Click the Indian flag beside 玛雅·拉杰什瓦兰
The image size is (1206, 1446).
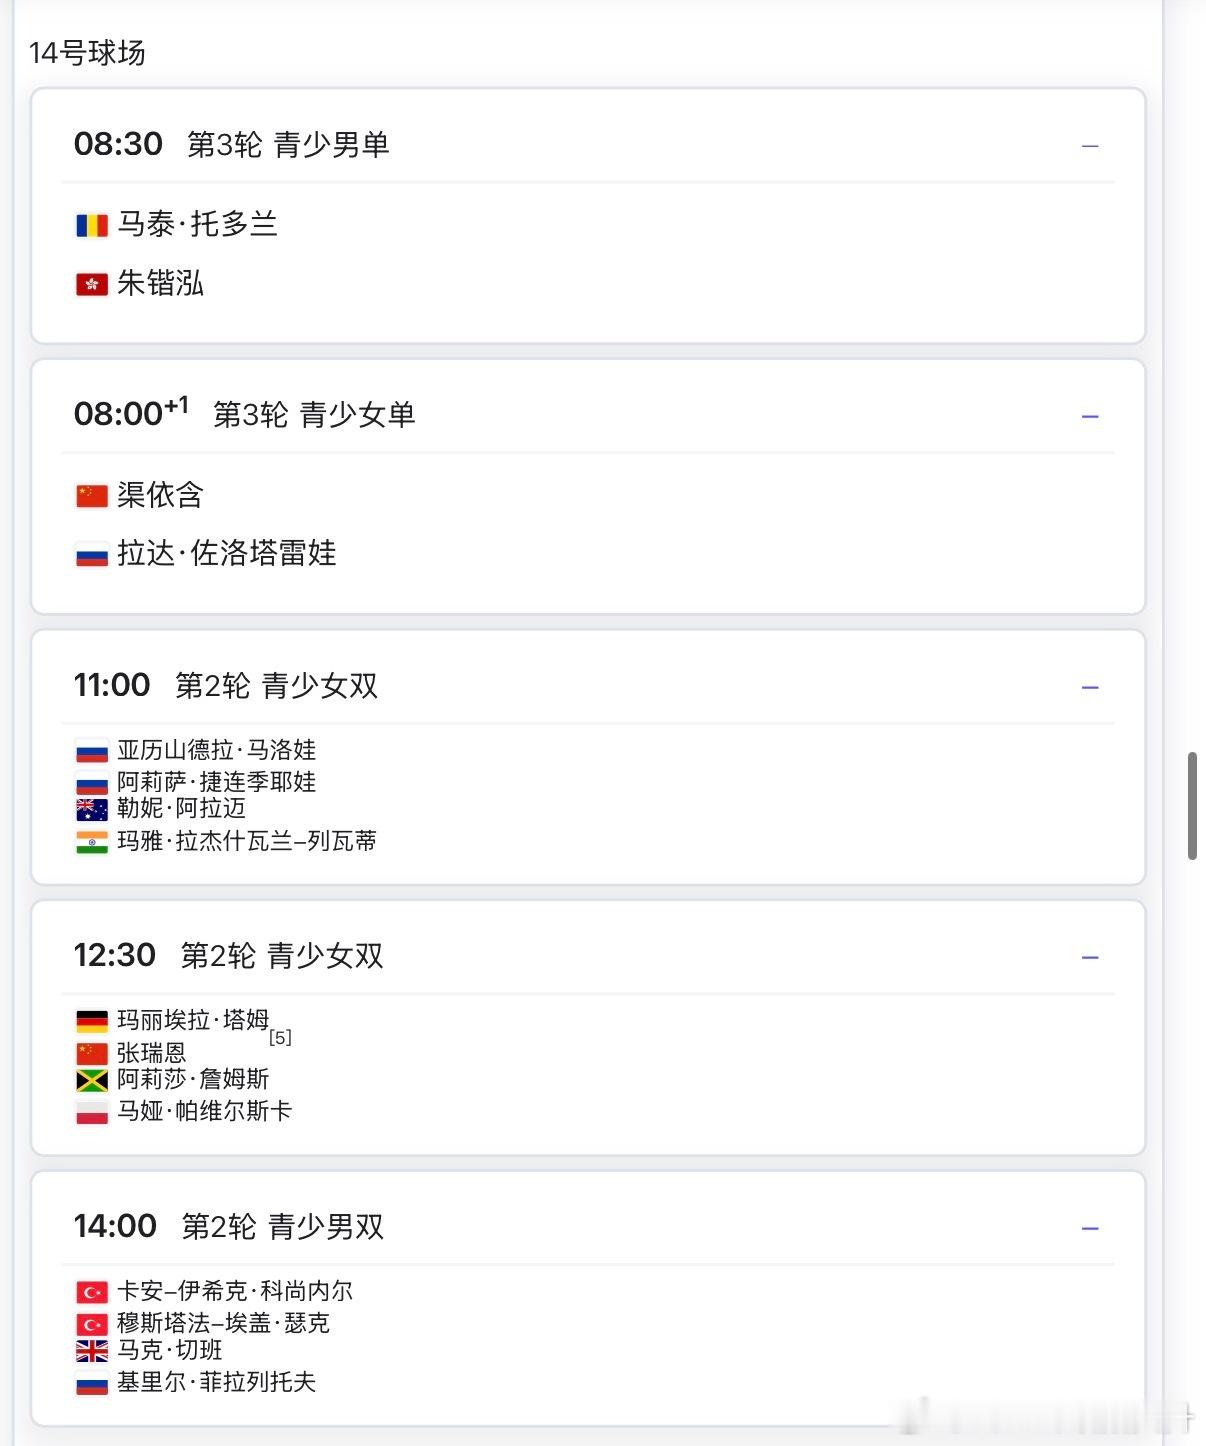pos(92,842)
